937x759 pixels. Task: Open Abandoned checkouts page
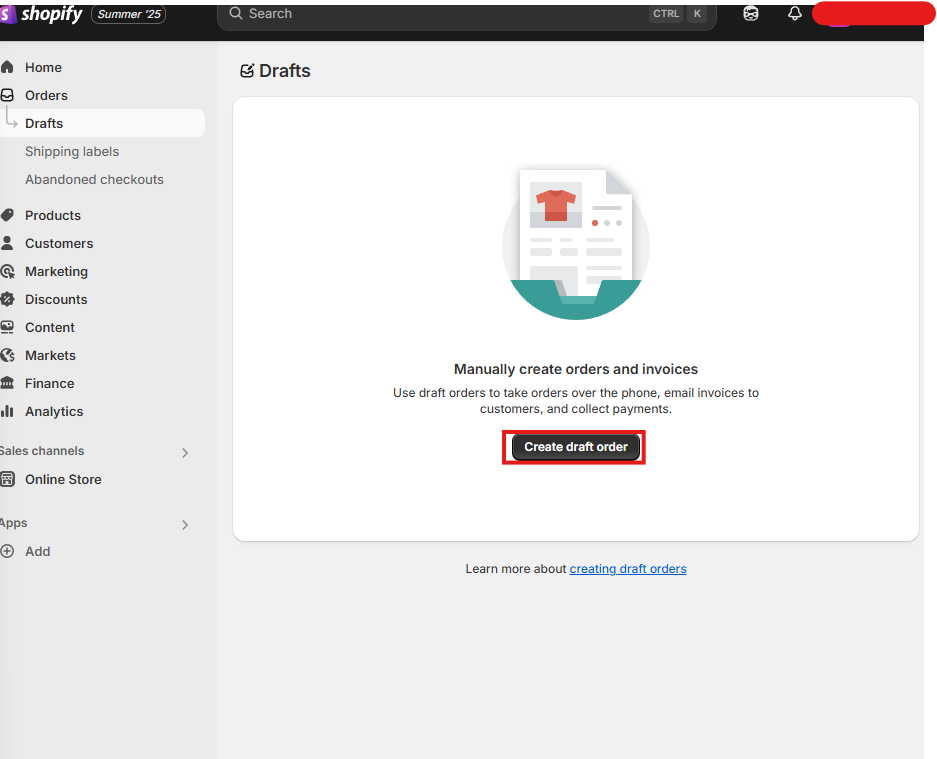point(94,179)
